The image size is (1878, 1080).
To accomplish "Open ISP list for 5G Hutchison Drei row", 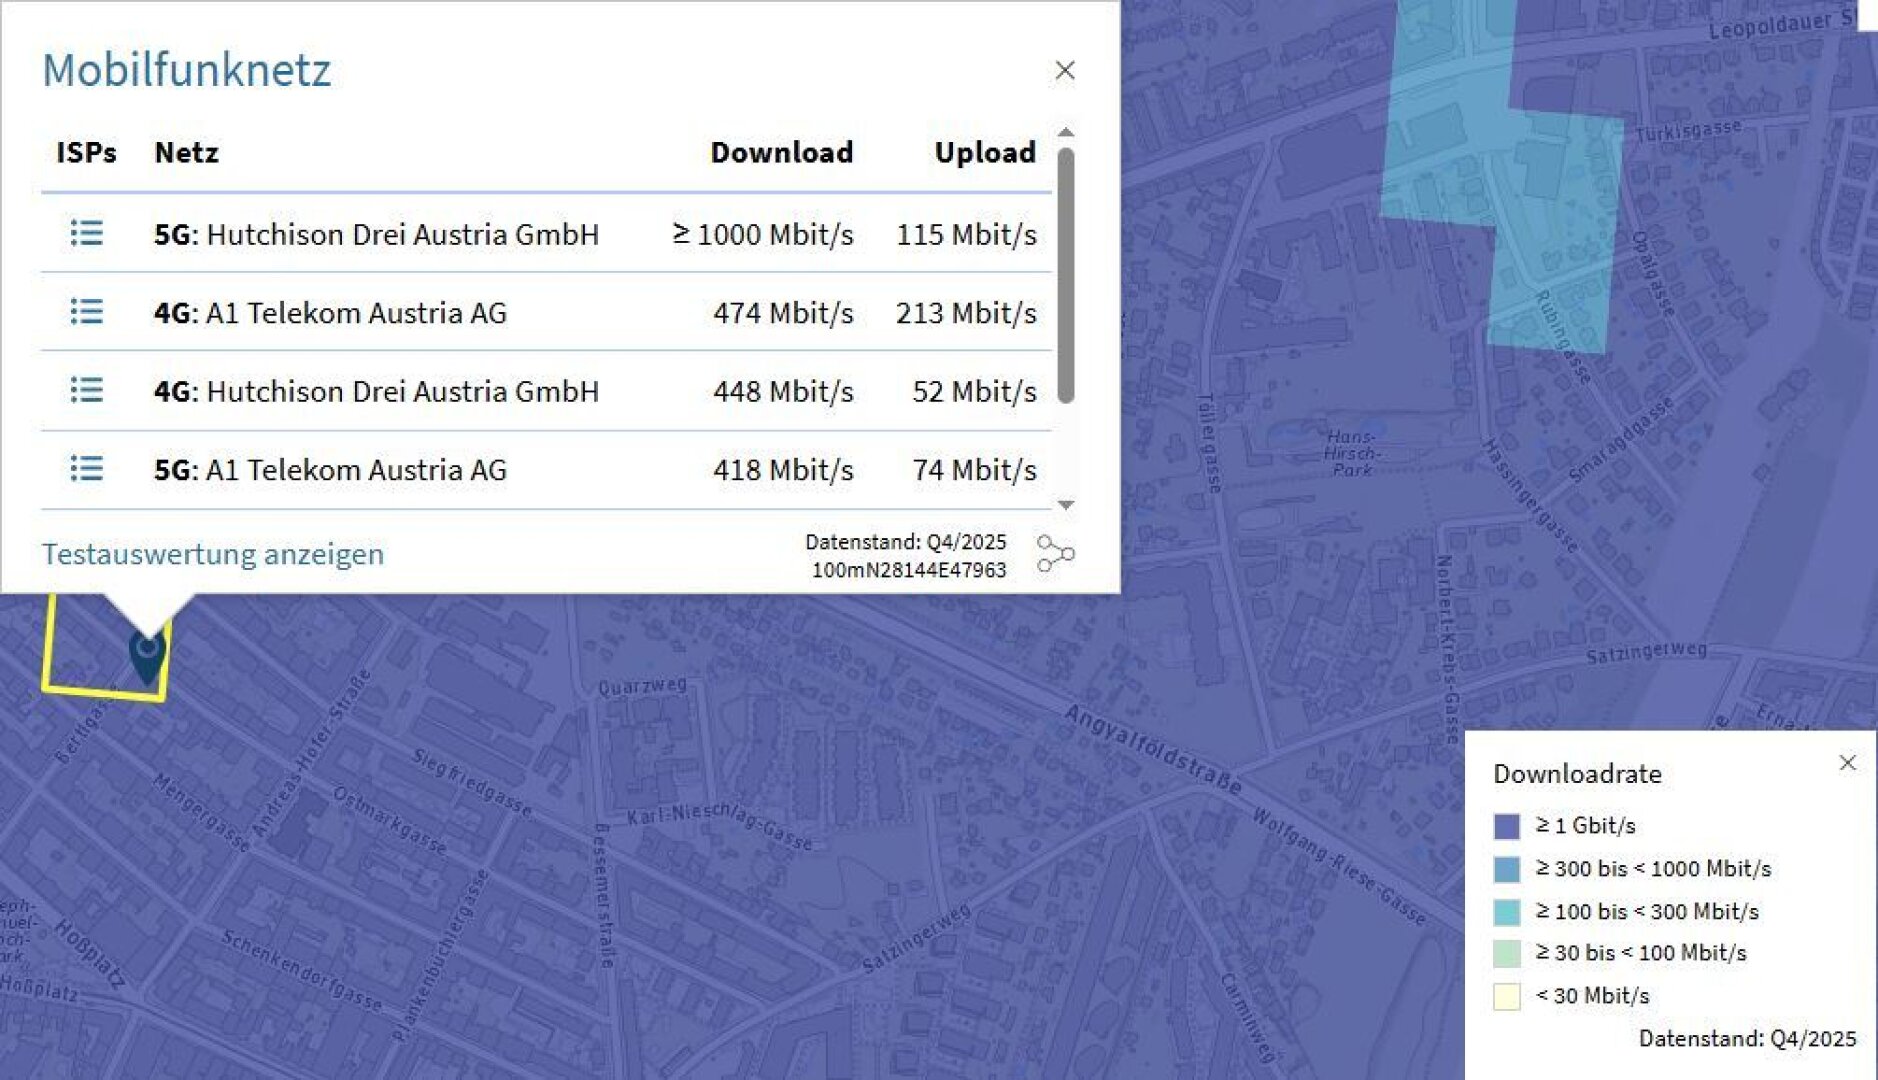I will 87,233.
